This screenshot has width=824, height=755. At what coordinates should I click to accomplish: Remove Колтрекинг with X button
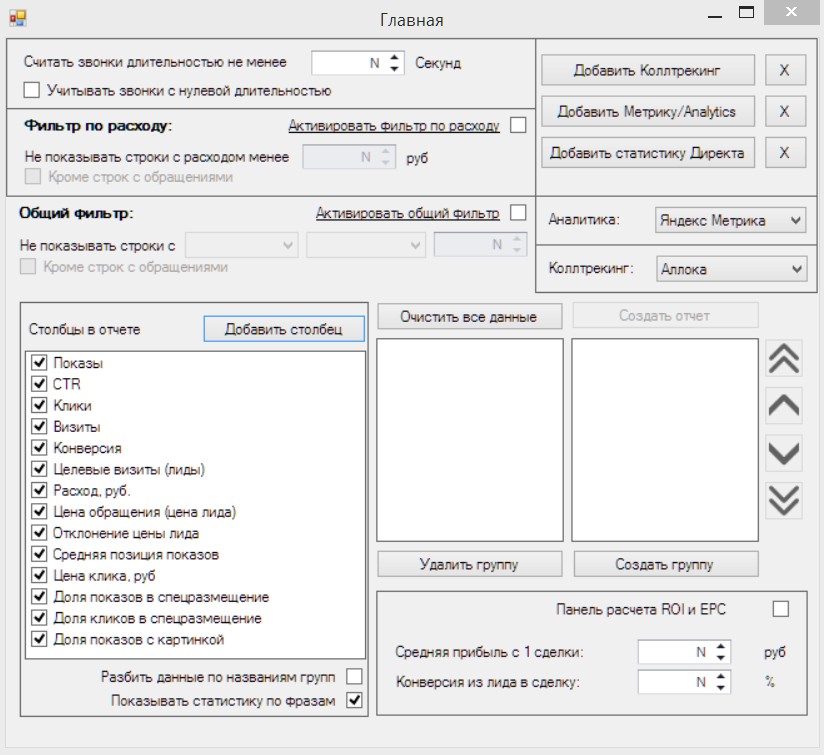[x=785, y=70]
